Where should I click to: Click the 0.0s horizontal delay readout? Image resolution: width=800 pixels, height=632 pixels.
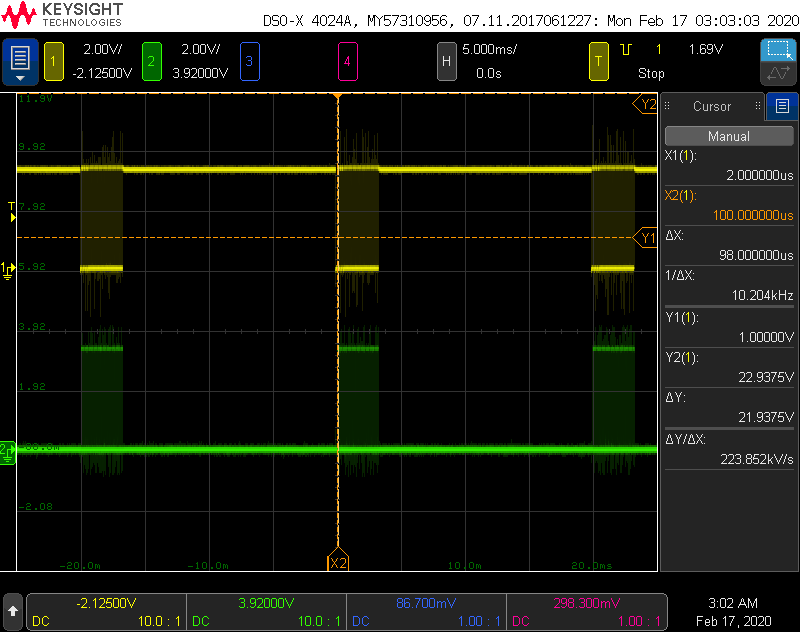[x=489, y=73]
